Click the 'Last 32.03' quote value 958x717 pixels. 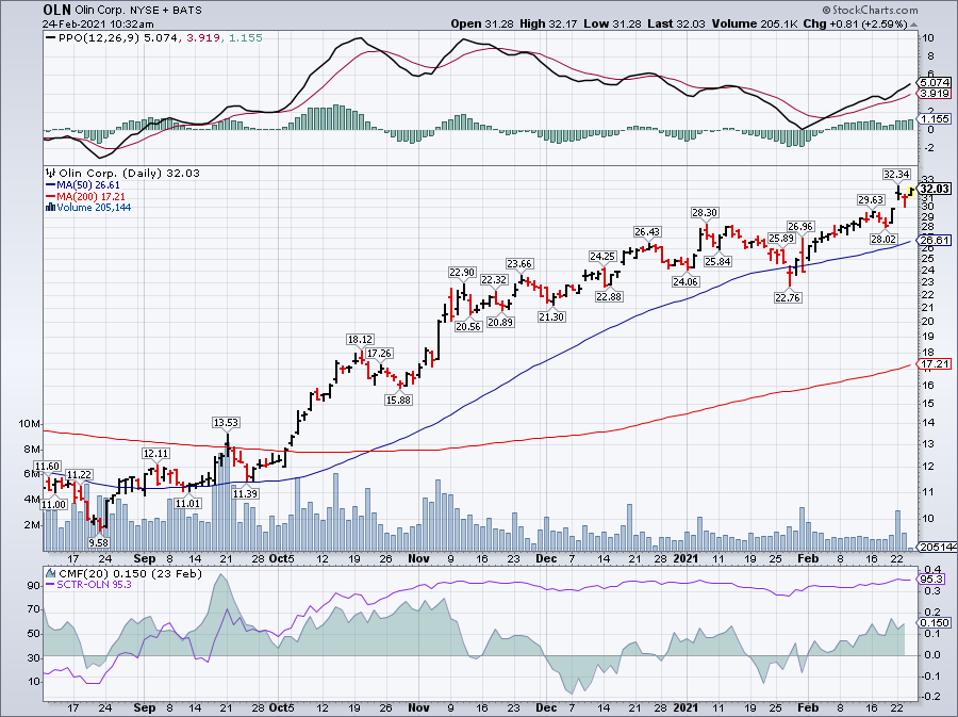pyautogui.click(x=676, y=24)
